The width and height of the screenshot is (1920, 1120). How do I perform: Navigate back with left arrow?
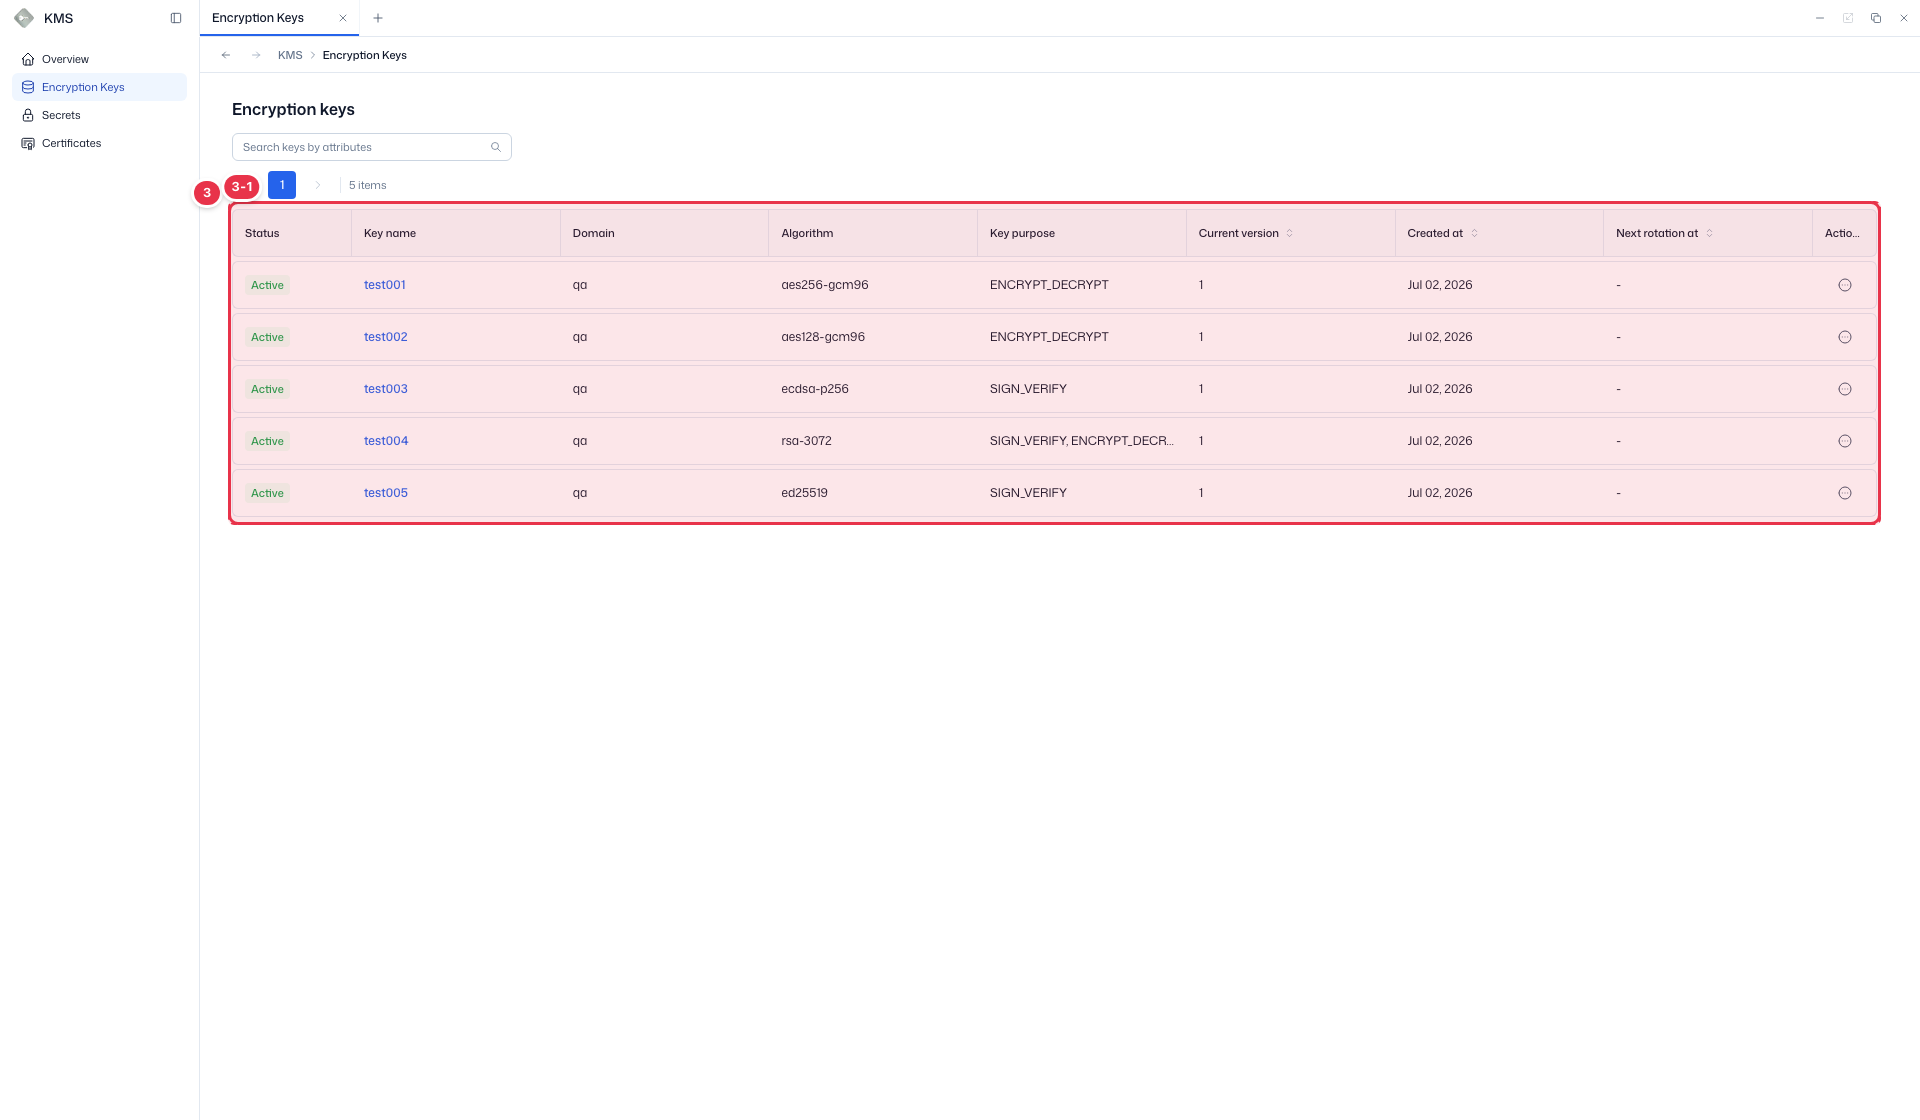click(226, 55)
